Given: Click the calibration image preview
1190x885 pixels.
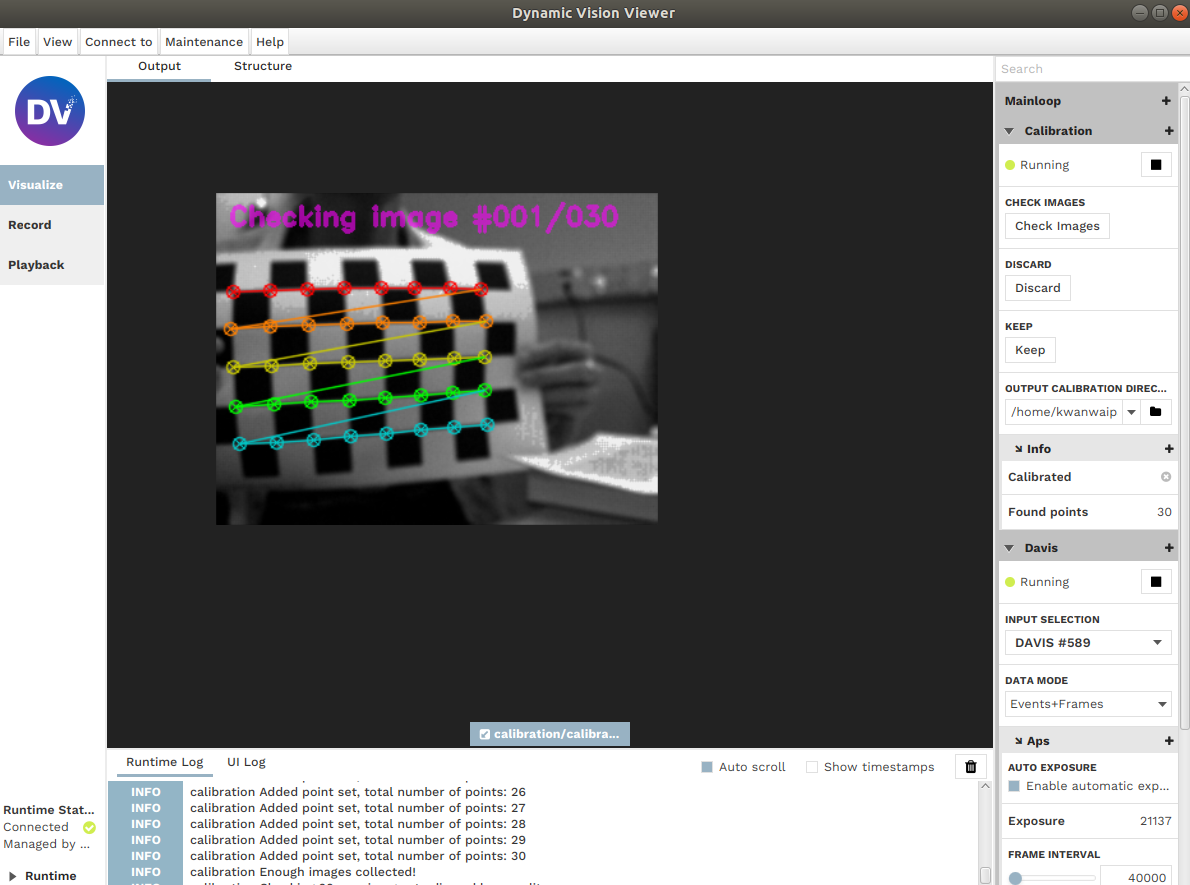Looking at the screenshot, I should (x=436, y=358).
